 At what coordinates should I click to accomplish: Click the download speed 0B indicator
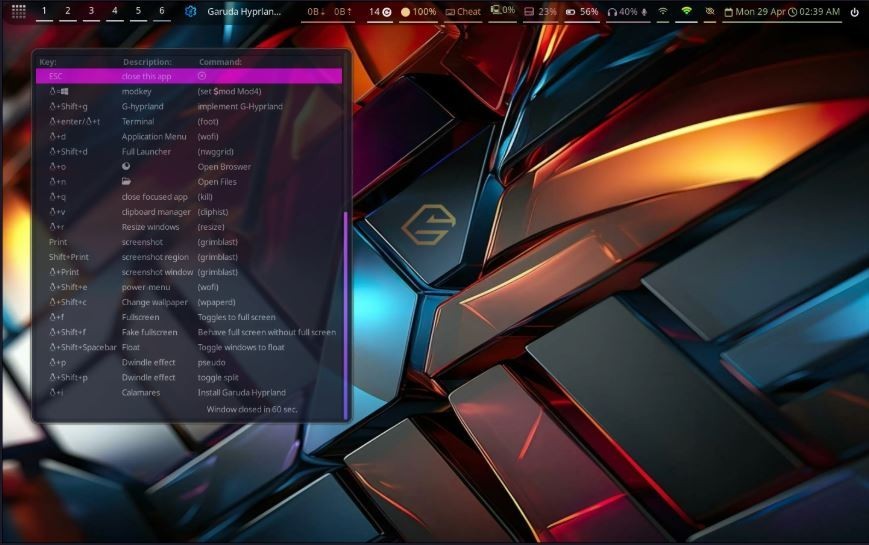point(316,11)
